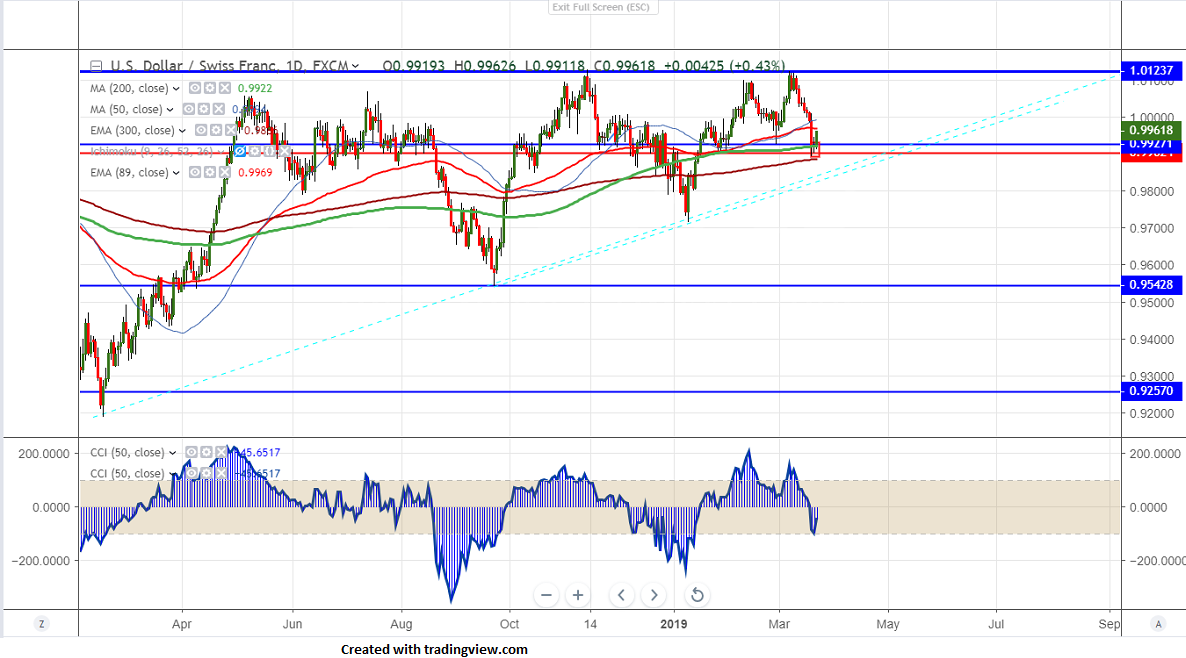The width and height of the screenshot is (1186, 658).
Task: Click the green 0.99618 current price label
Action: click(1151, 131)
